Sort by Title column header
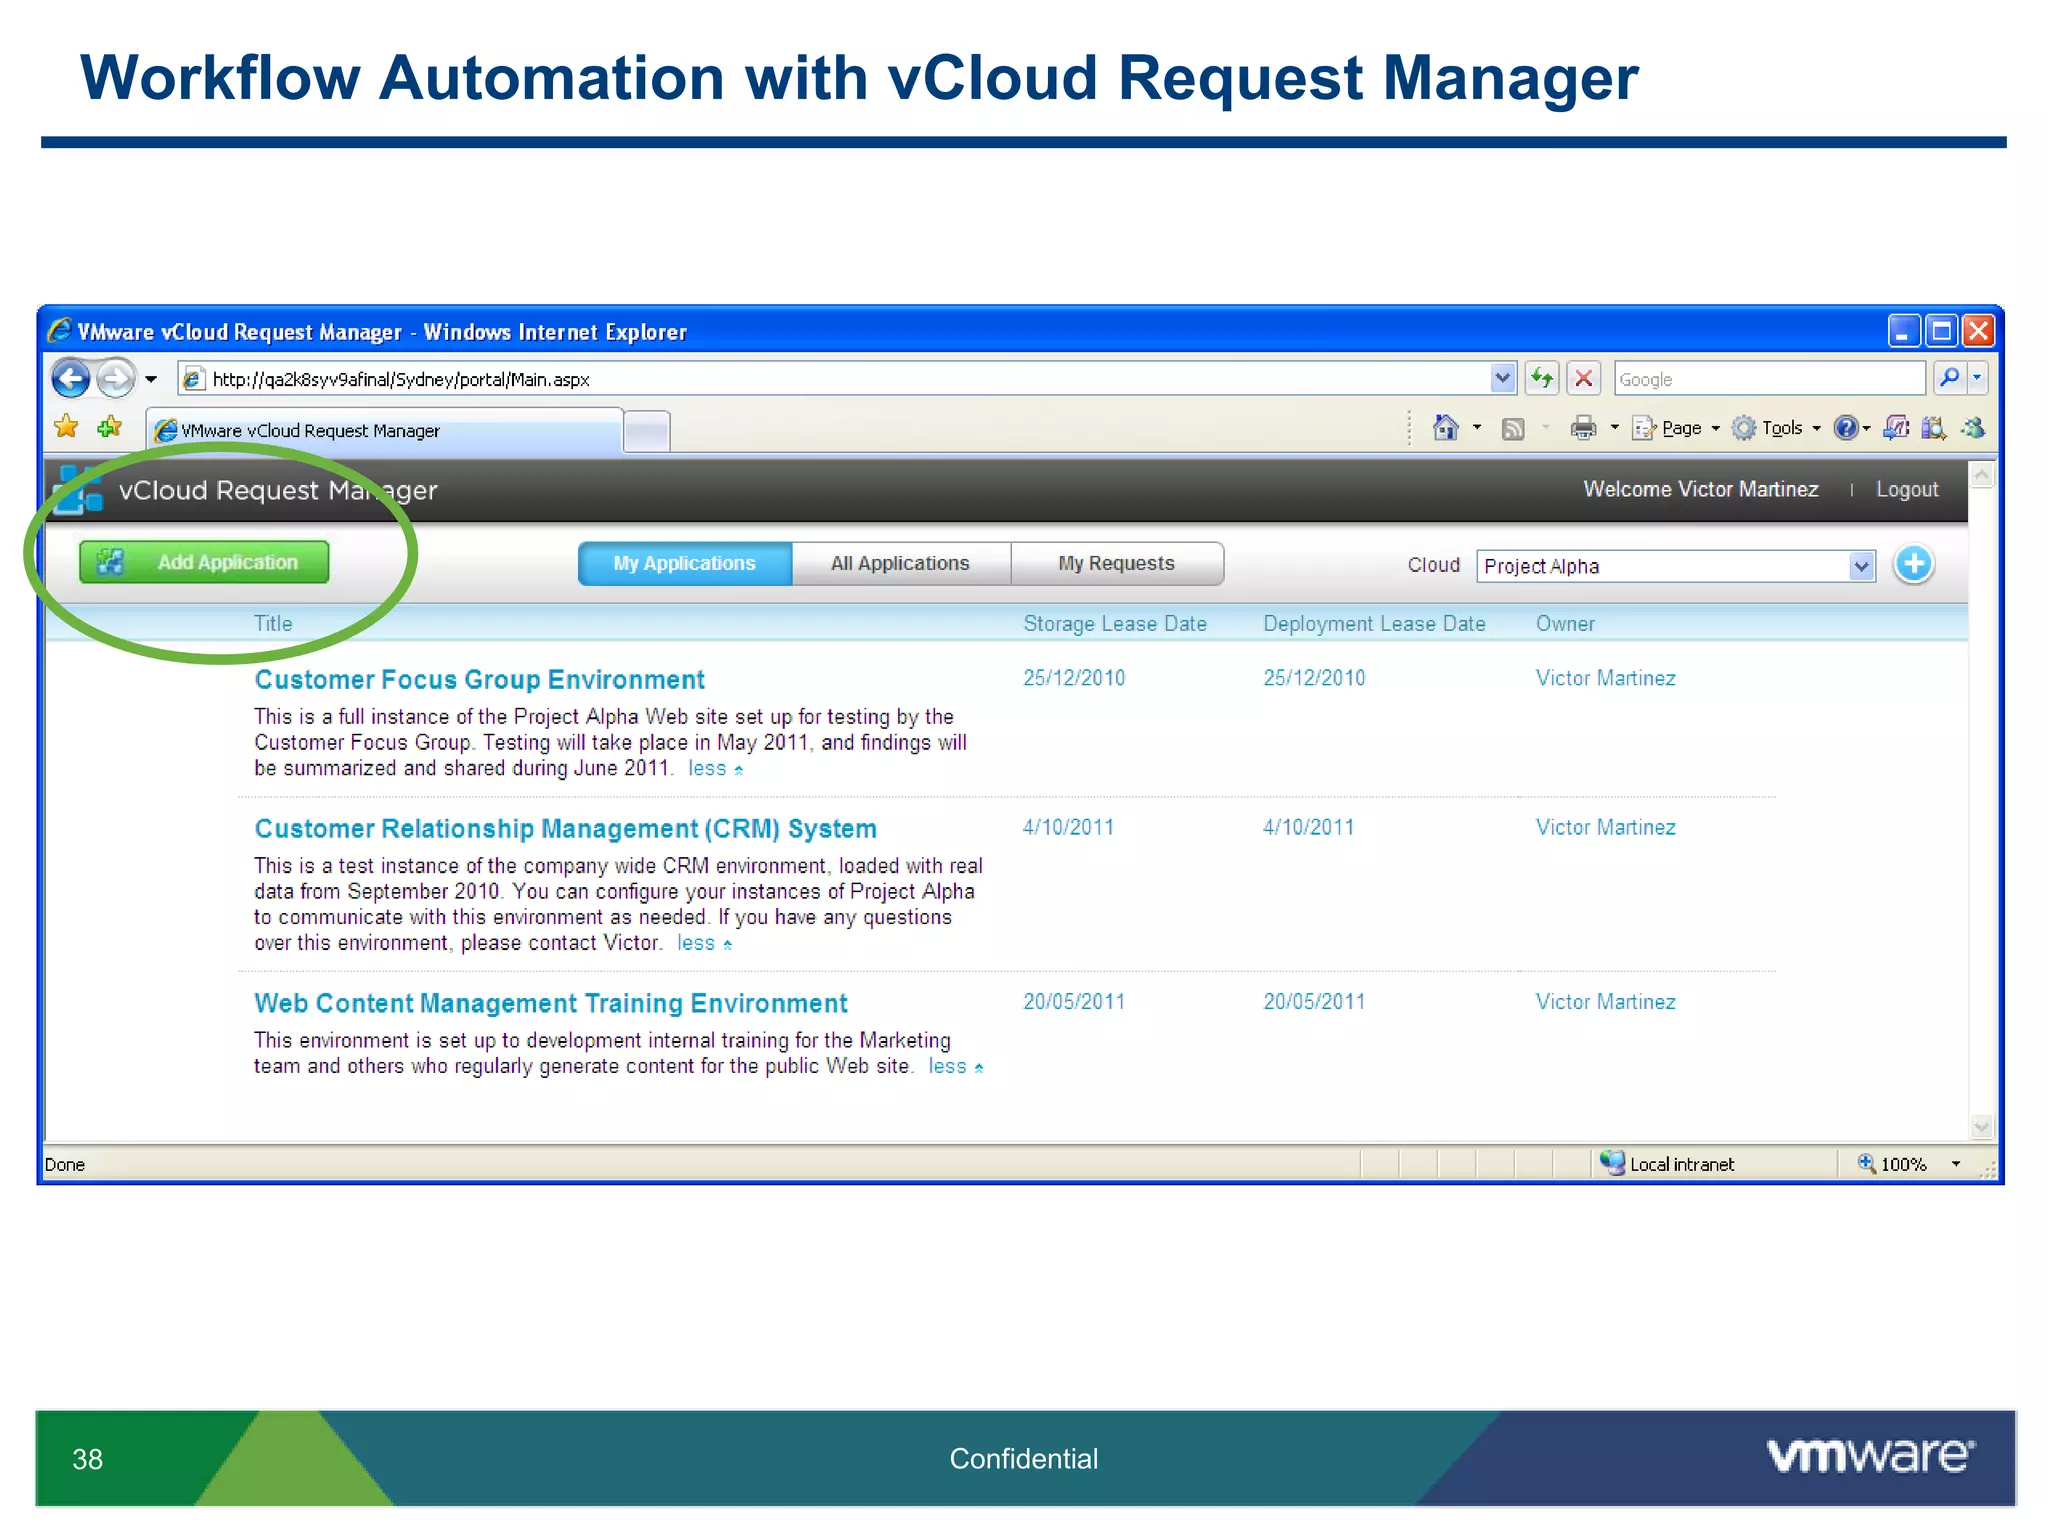Viewport: 2048px width, 1536px height. [273, 623]
